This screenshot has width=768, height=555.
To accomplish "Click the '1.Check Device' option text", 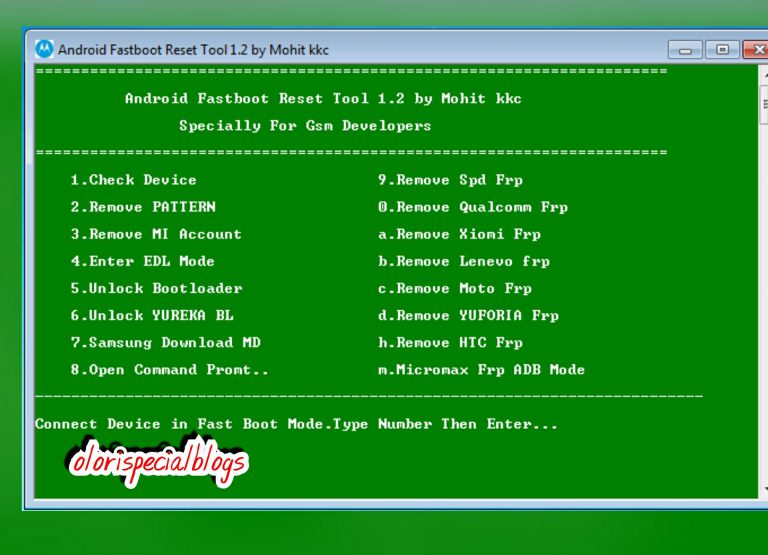I will click(x=134, y=180).
